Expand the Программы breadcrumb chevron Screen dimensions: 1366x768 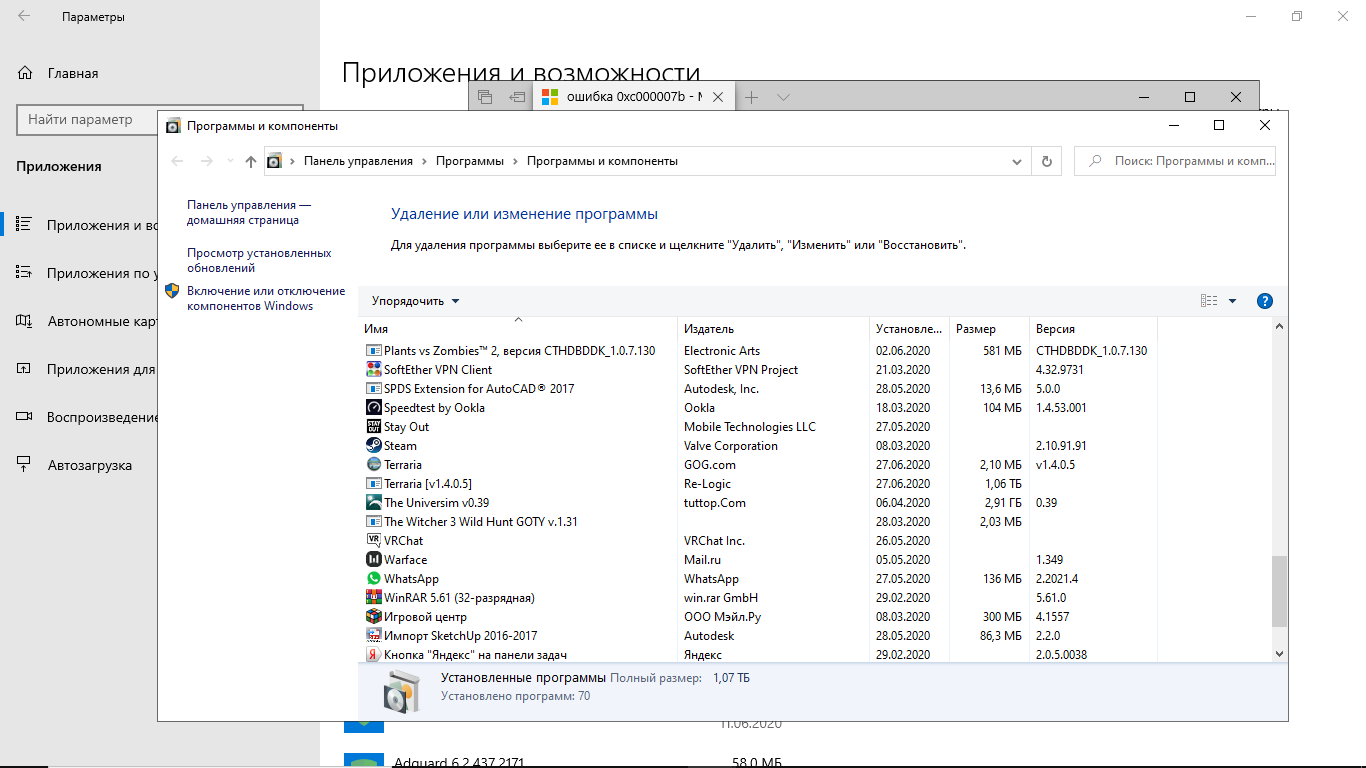(515, 161)
